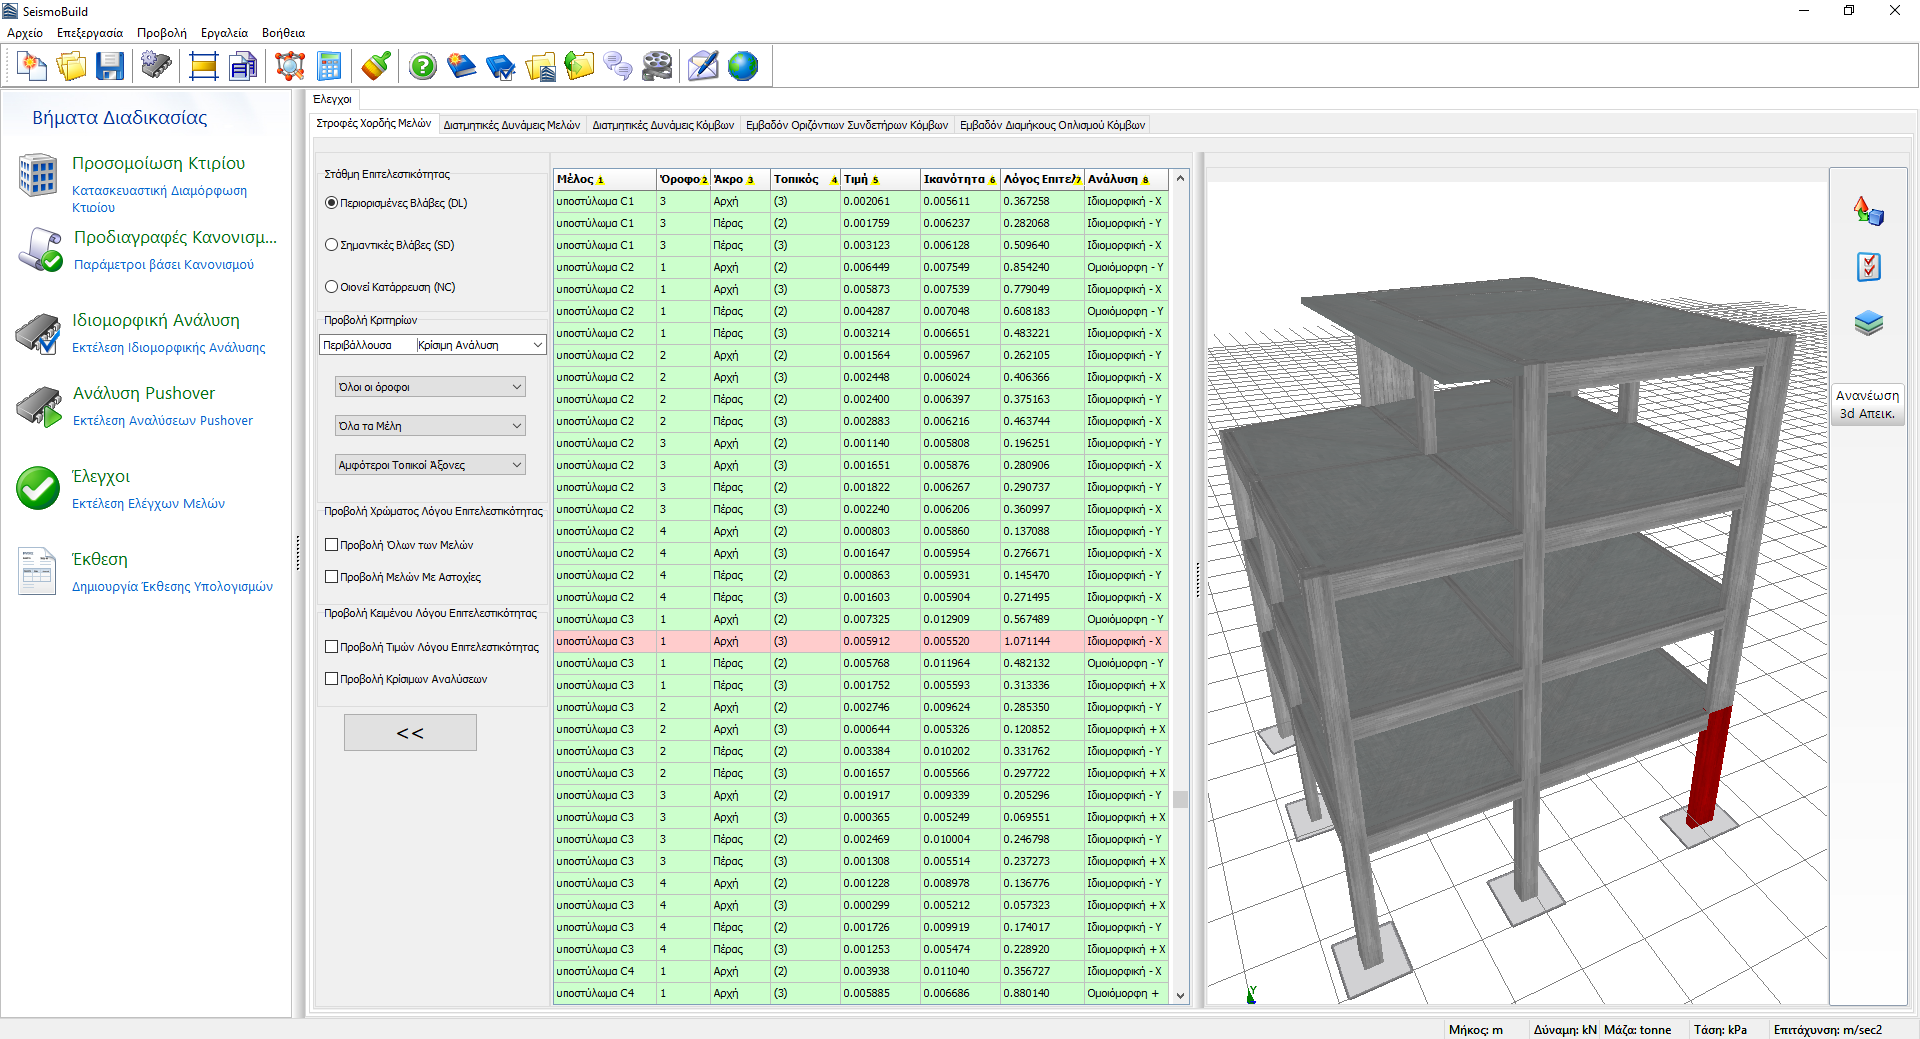Open help via green question mark icon

pos(423,66)
